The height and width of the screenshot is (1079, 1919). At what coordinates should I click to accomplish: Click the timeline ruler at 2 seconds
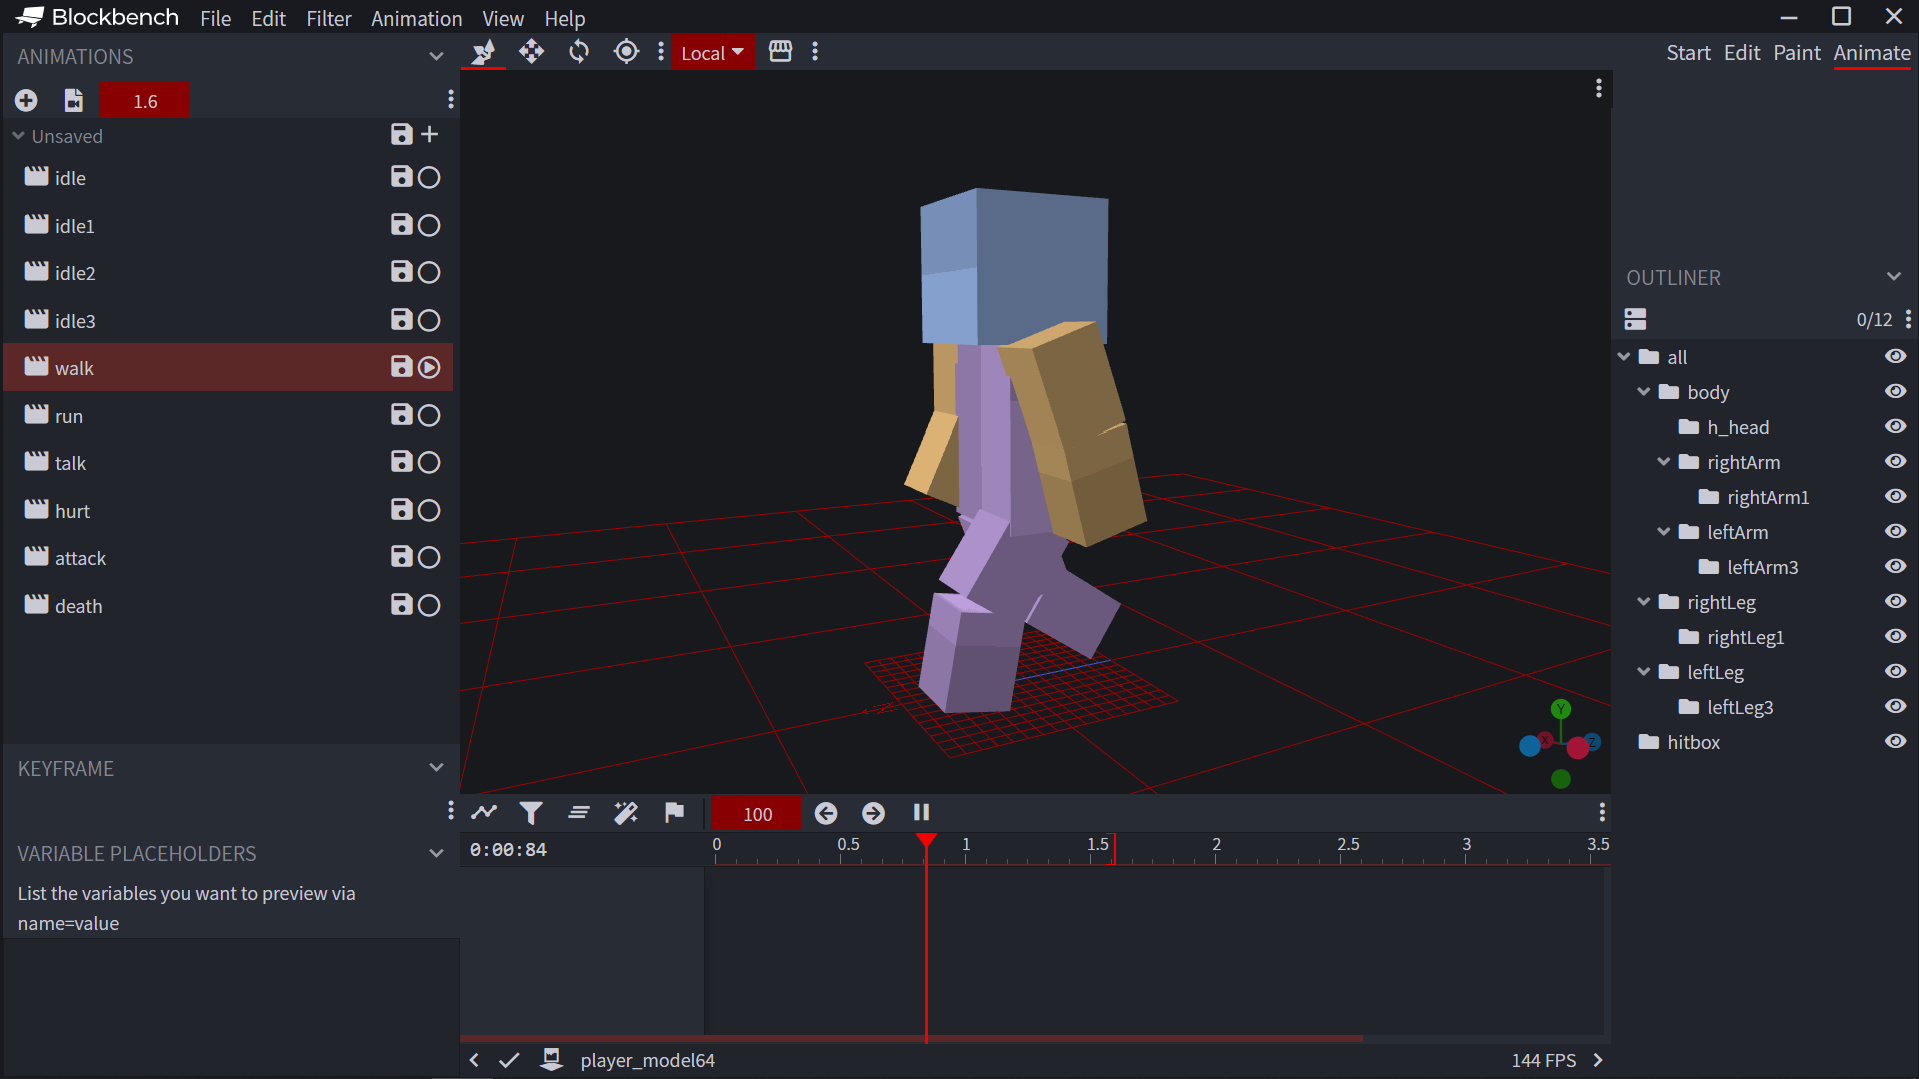tap(1216, 846)
